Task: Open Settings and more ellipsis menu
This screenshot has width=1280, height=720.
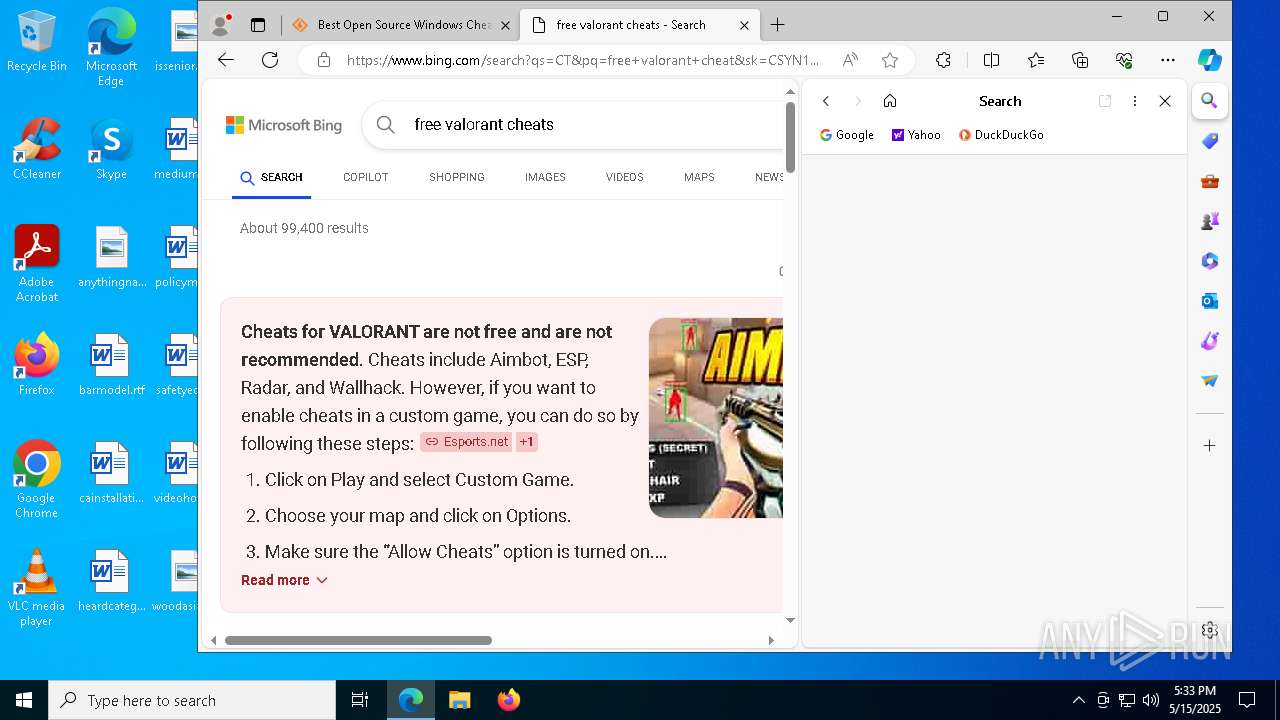Action: (x=1168, y=60)
